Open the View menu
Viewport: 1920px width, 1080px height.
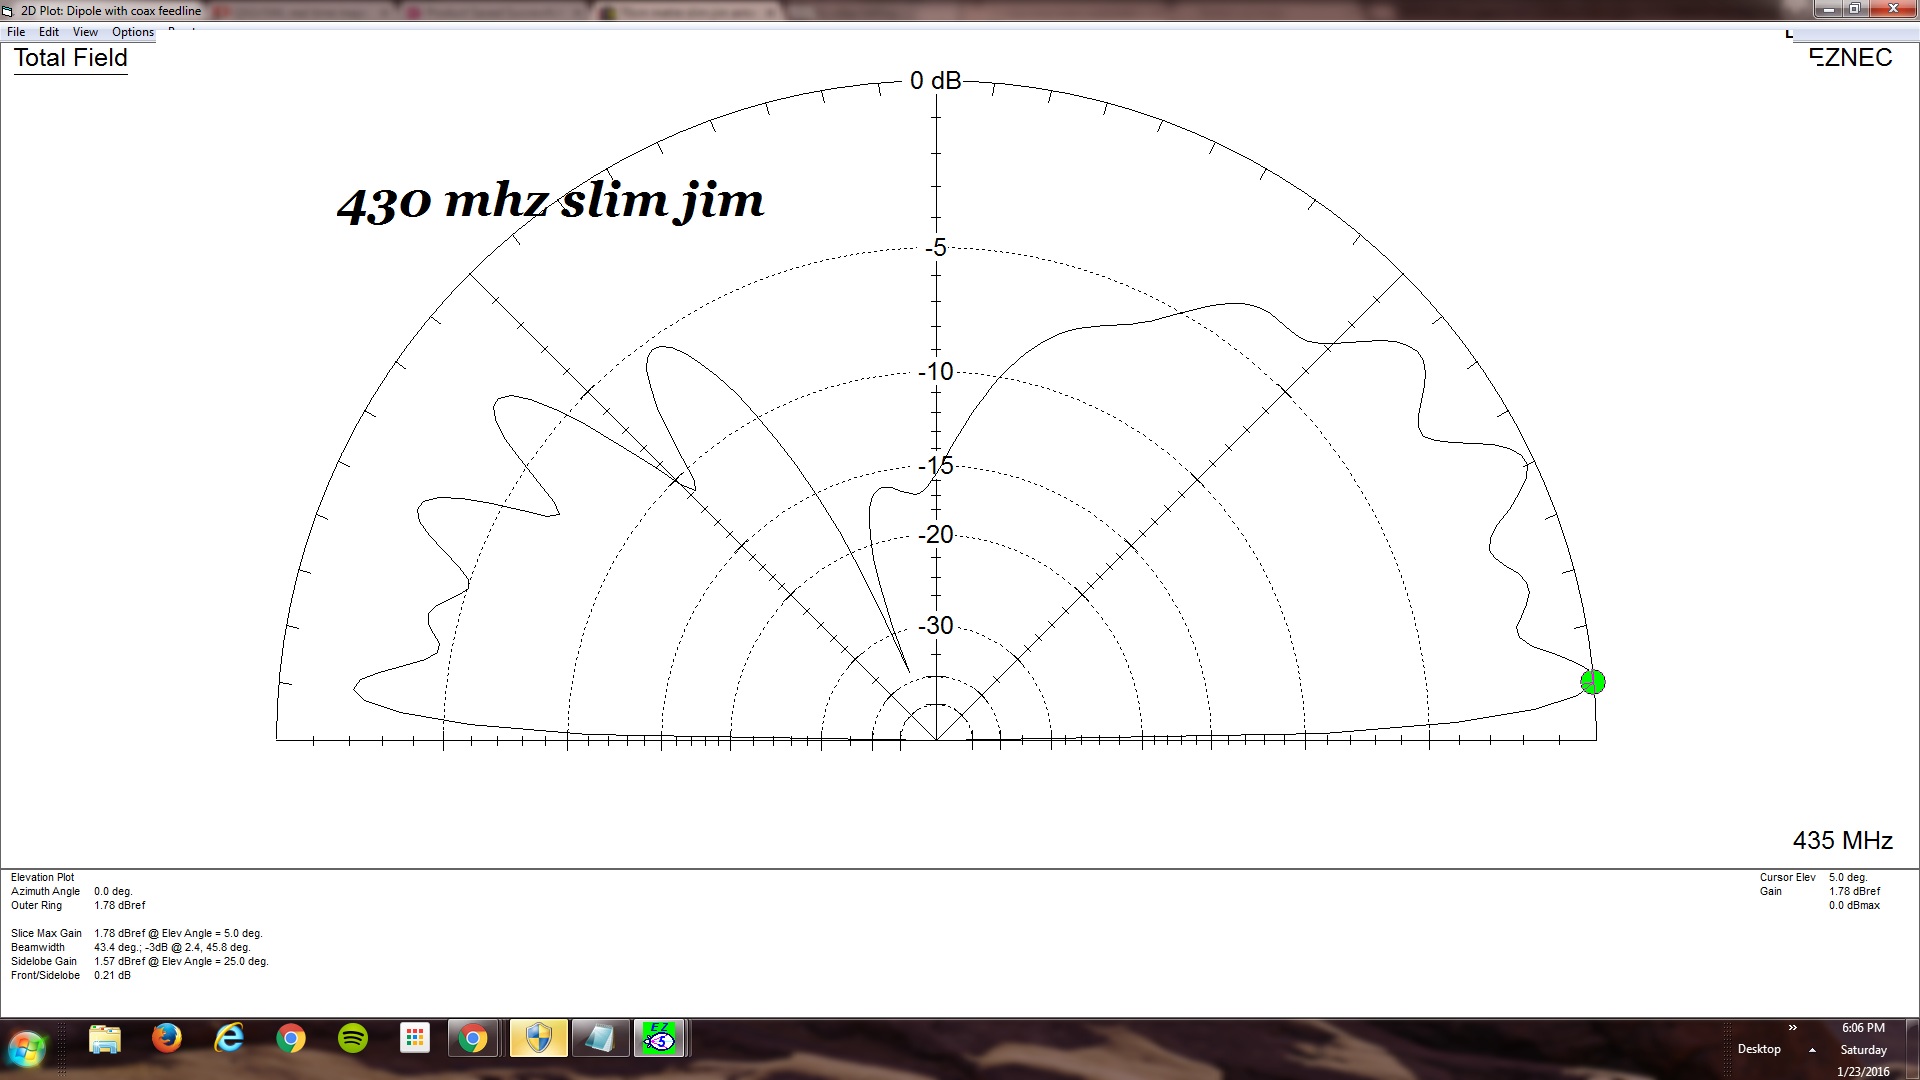coord(85,32)
